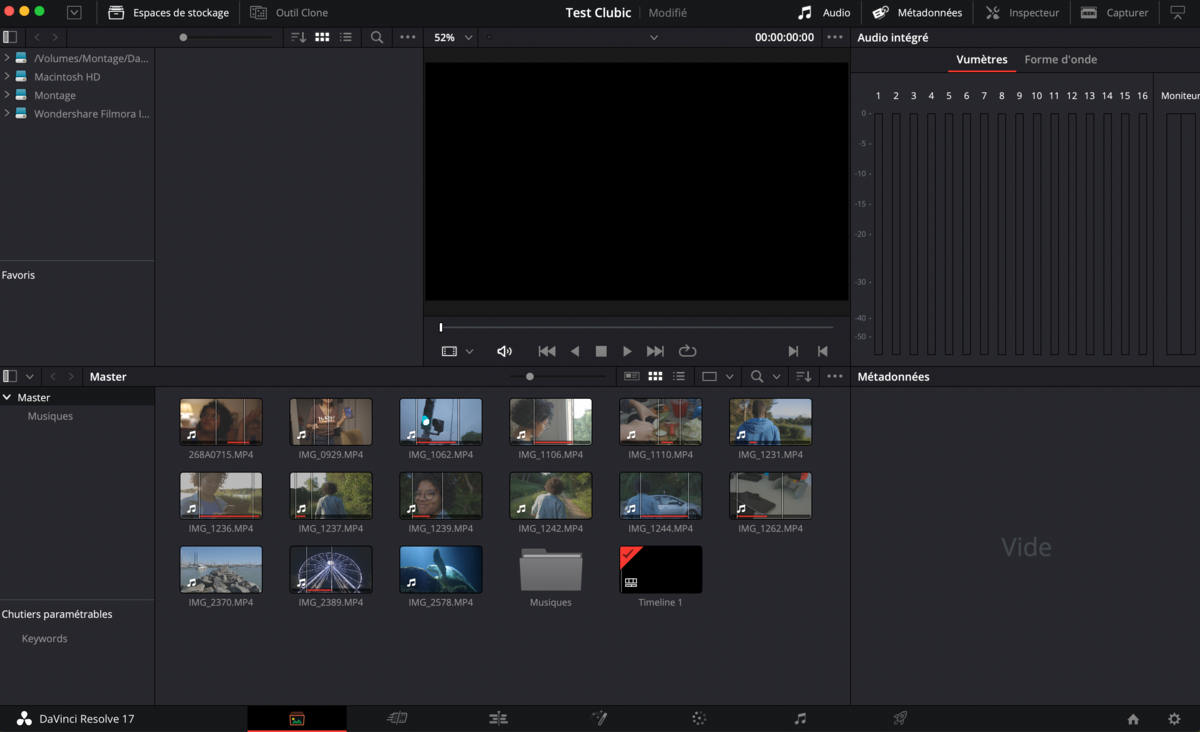This screenshot has height=732, width=1200.
Task: Open media storage sort options
Action: pos(298,37)
